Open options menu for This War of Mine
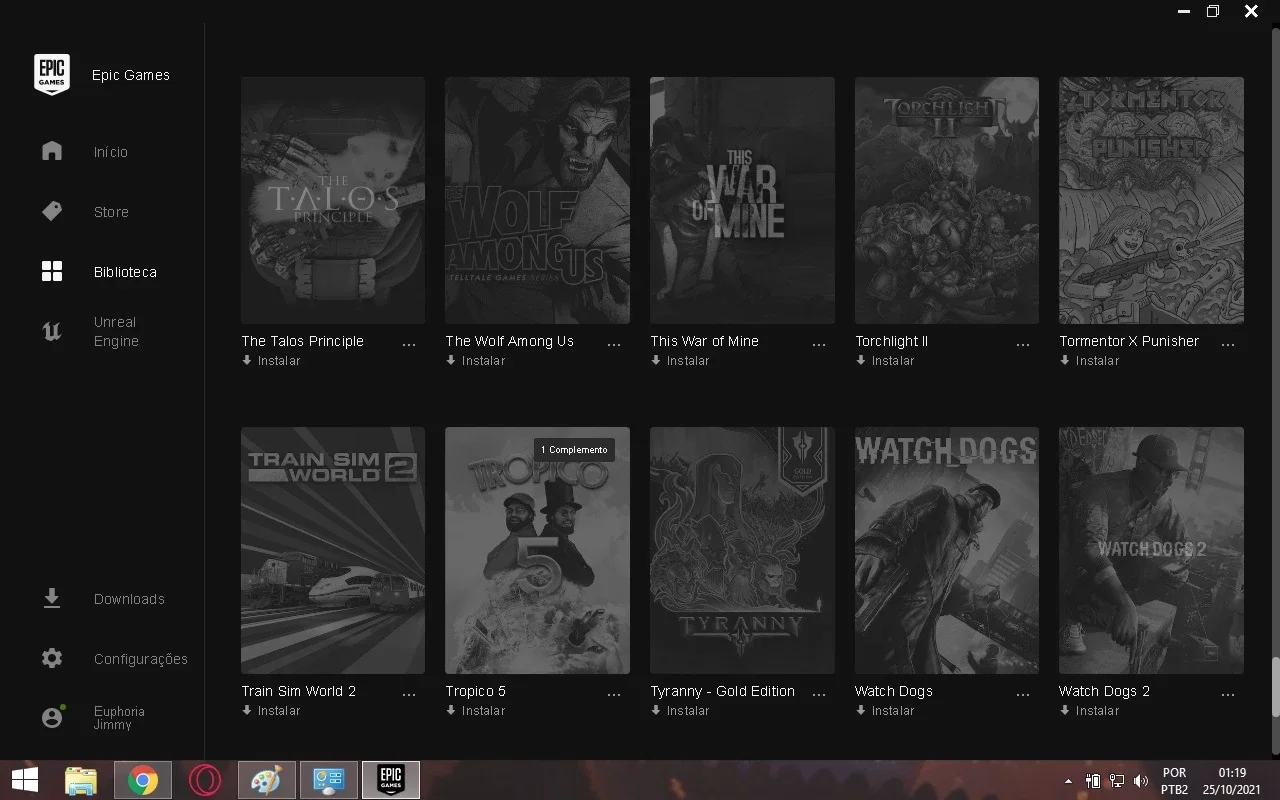1280x800 pixels. (819, 344)
